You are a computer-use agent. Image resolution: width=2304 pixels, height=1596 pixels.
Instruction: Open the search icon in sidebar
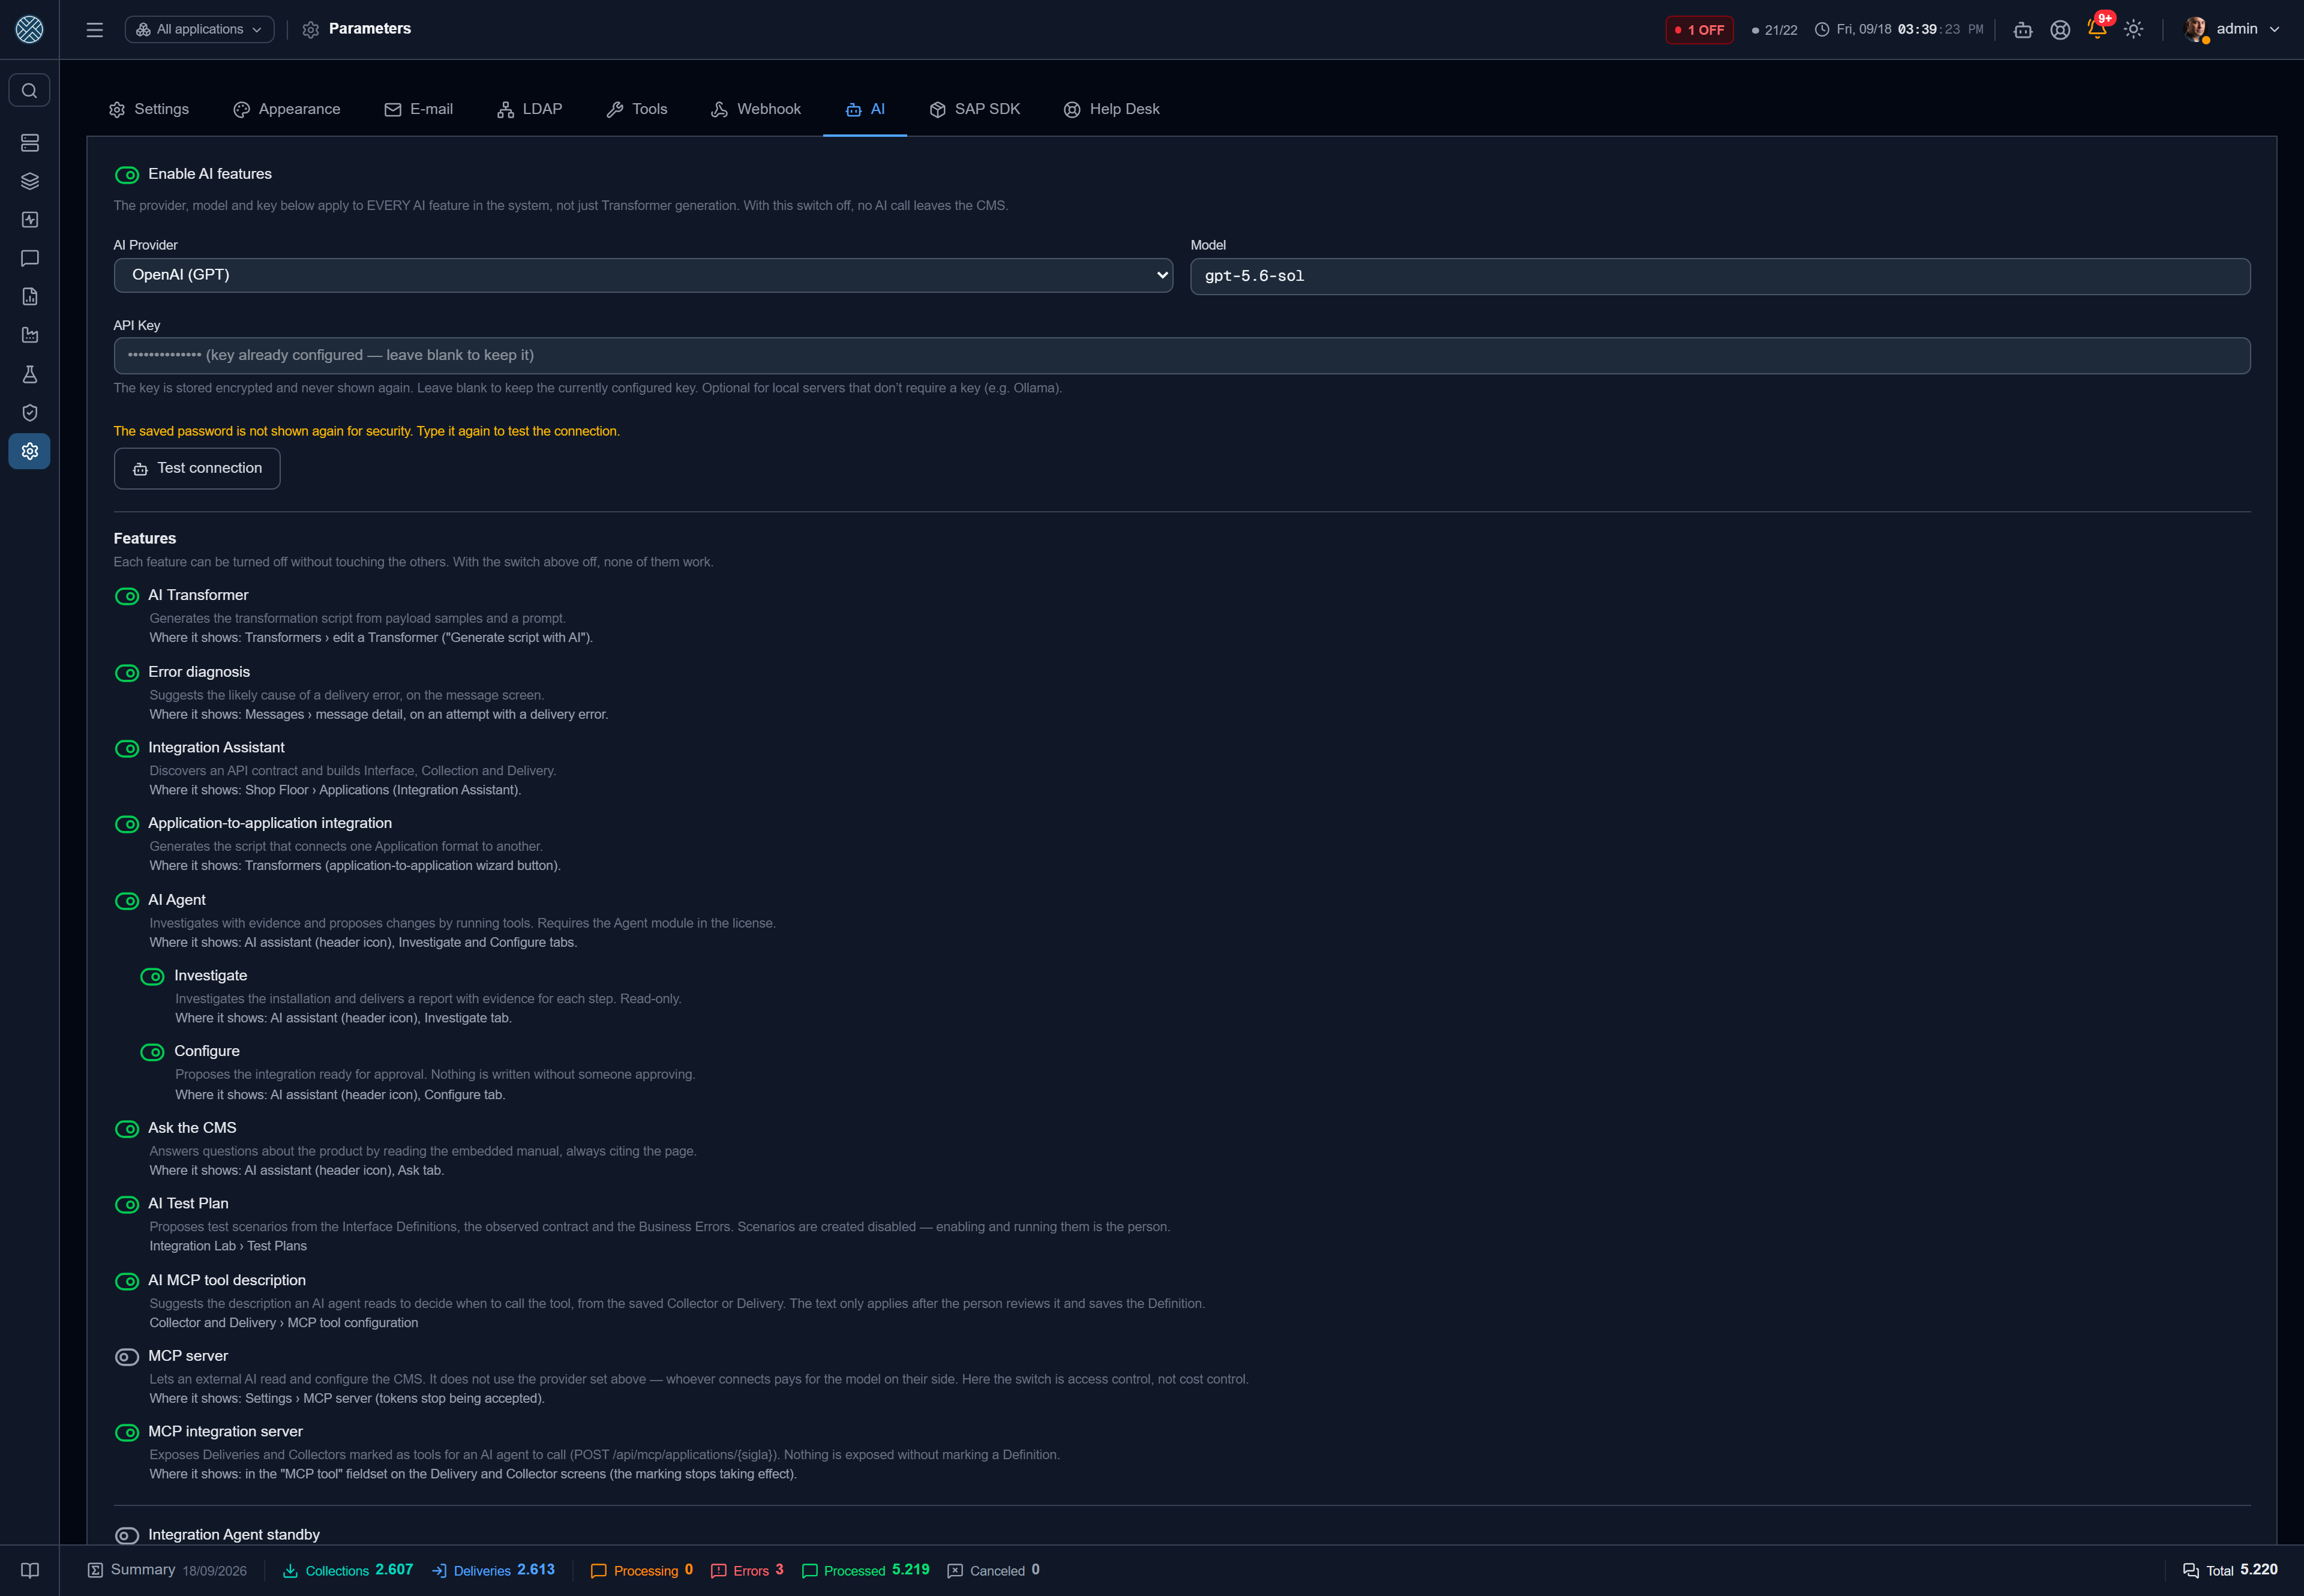click(x=29, y=91)
